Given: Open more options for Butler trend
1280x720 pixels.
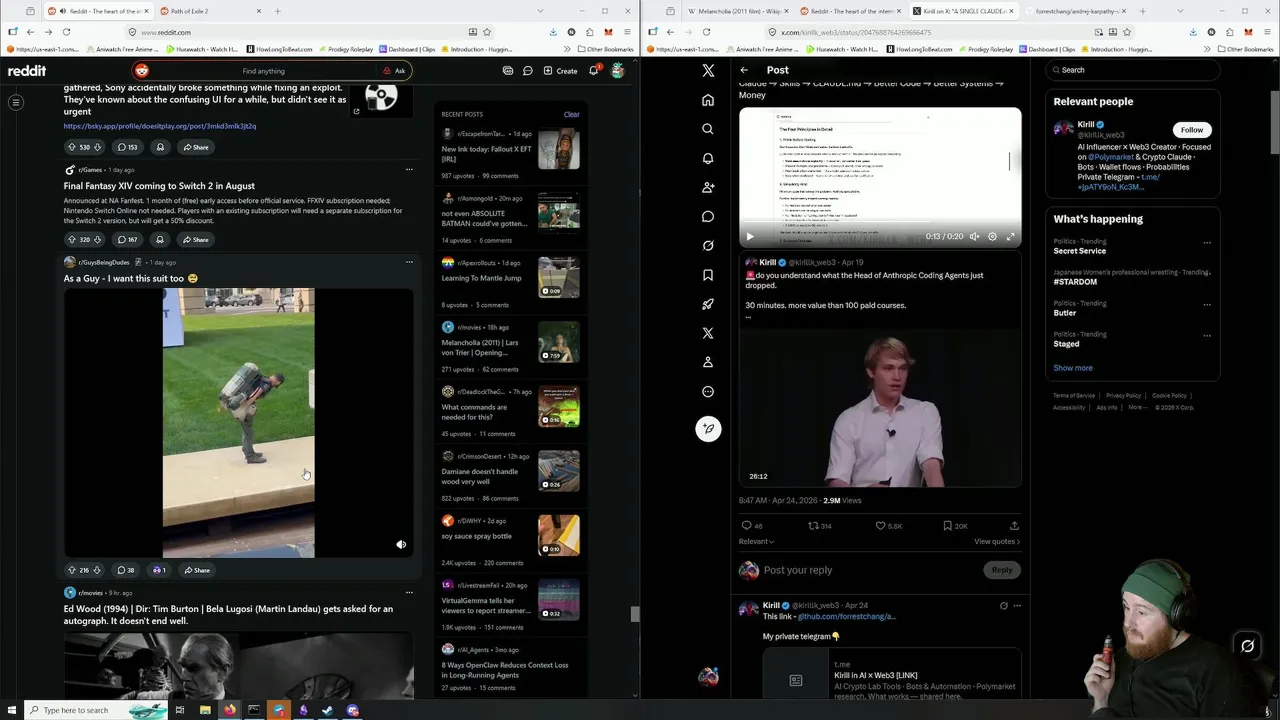Looking at the screenshot, I should tap(1207, 304).
